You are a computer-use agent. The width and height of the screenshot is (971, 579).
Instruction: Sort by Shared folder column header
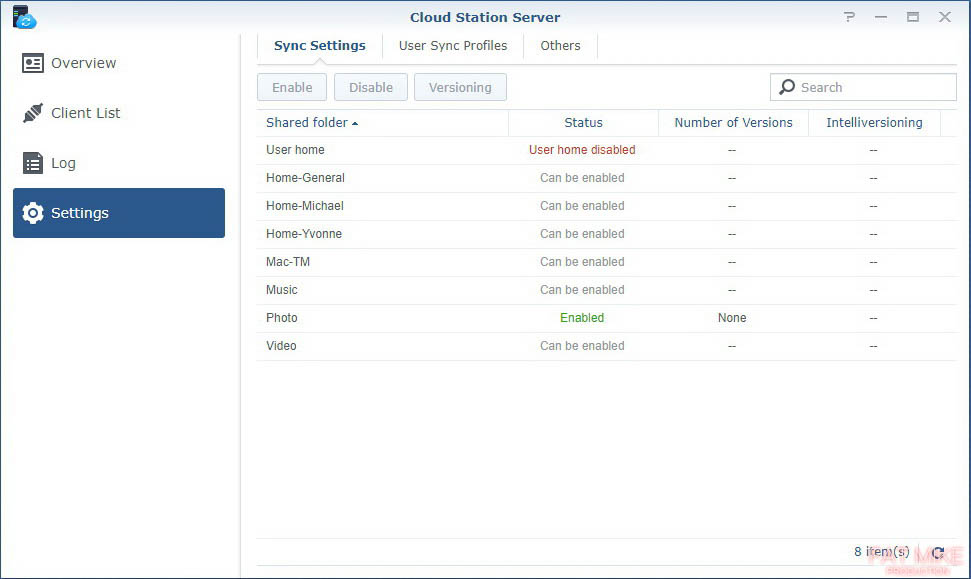pos(382,123)
